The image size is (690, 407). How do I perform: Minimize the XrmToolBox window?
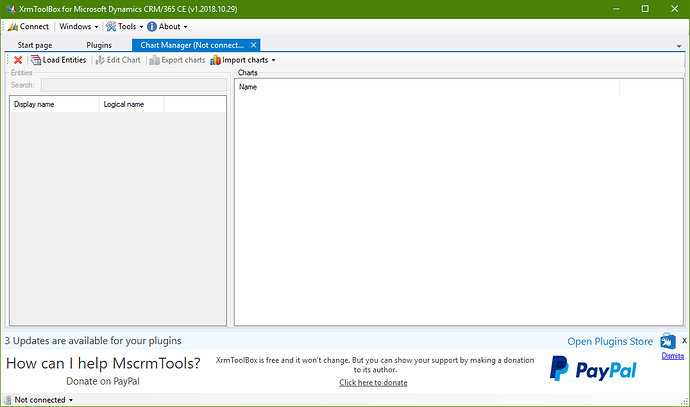point(616,9)
